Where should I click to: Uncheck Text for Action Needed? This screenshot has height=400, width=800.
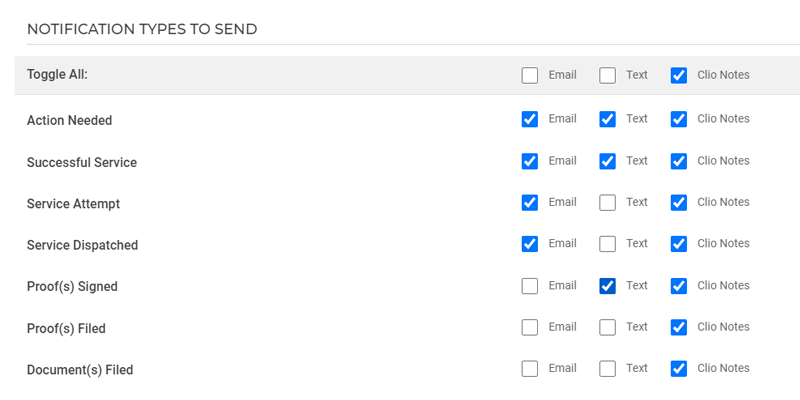click(x=607, y=119)
